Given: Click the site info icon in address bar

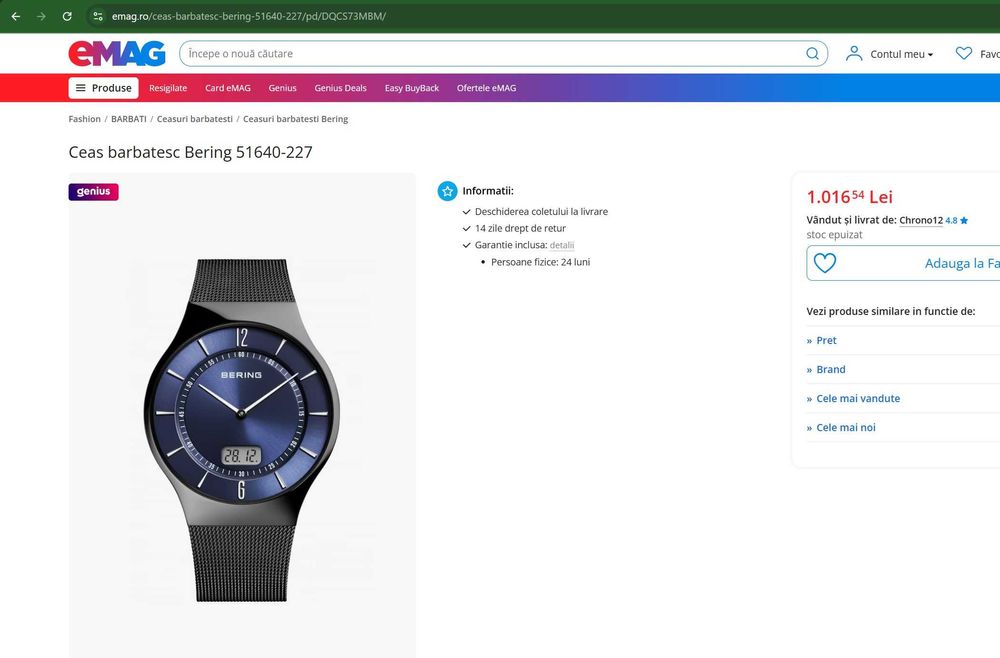Looking at the screenshot, I should tap(97, 16).
